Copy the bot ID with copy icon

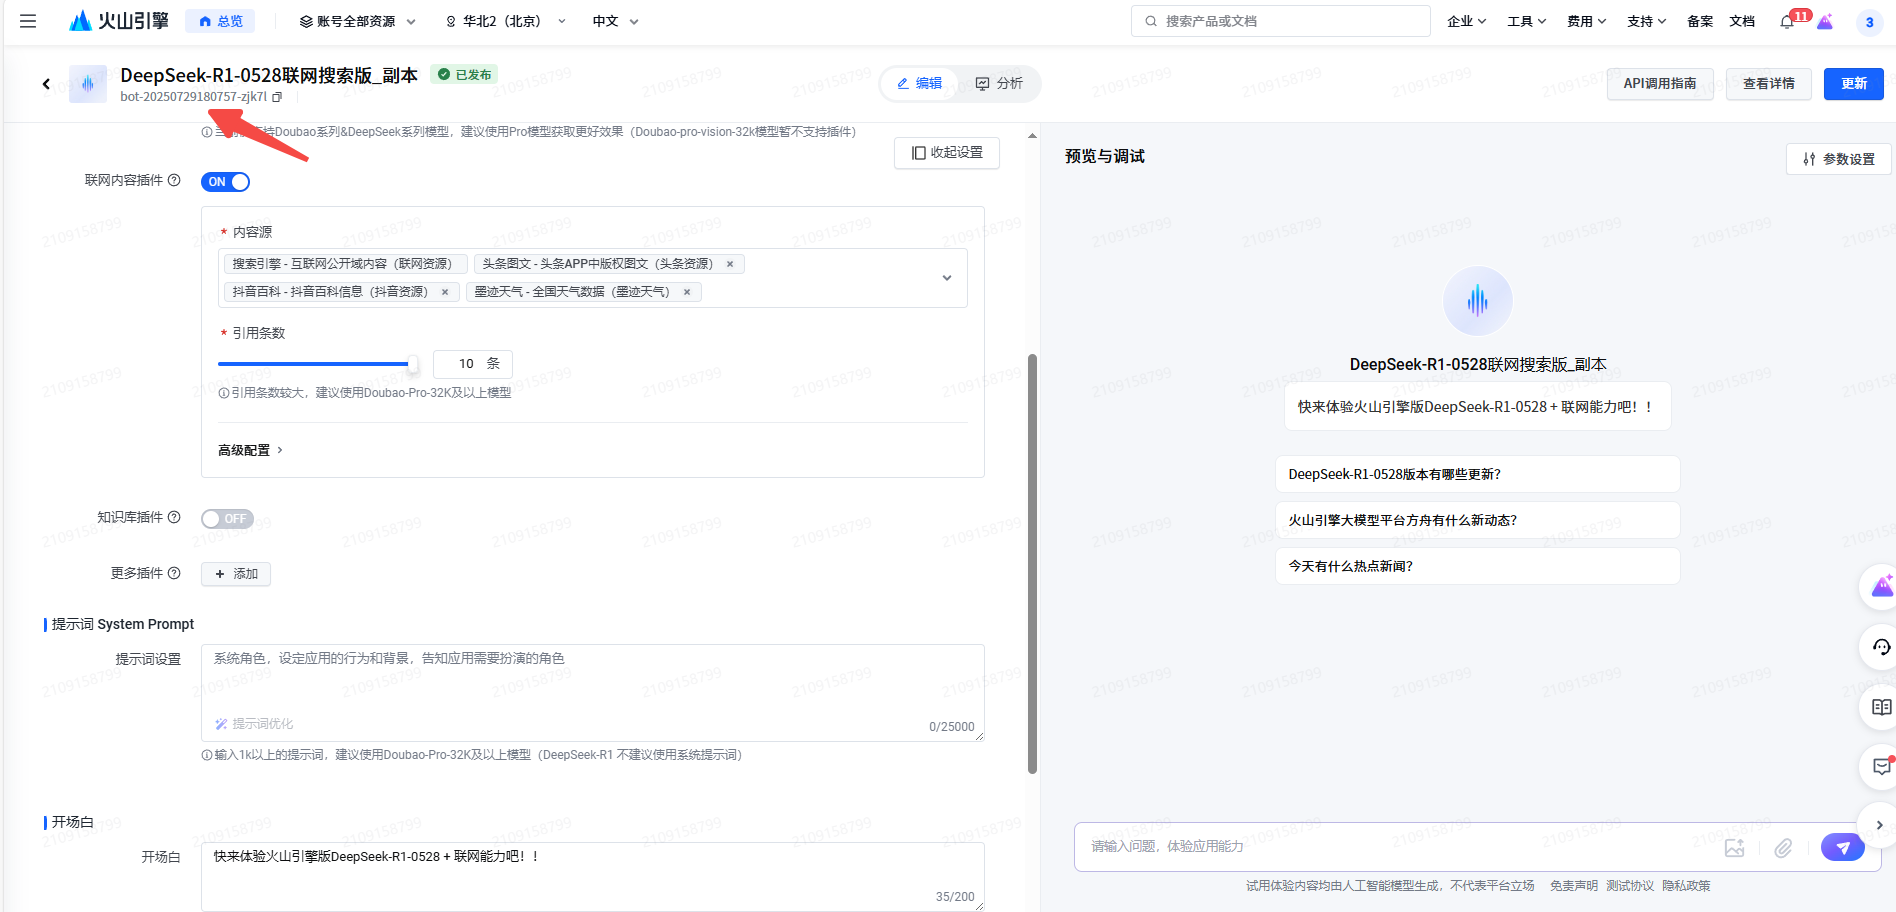pyautogui.click(x=277, y=97)
